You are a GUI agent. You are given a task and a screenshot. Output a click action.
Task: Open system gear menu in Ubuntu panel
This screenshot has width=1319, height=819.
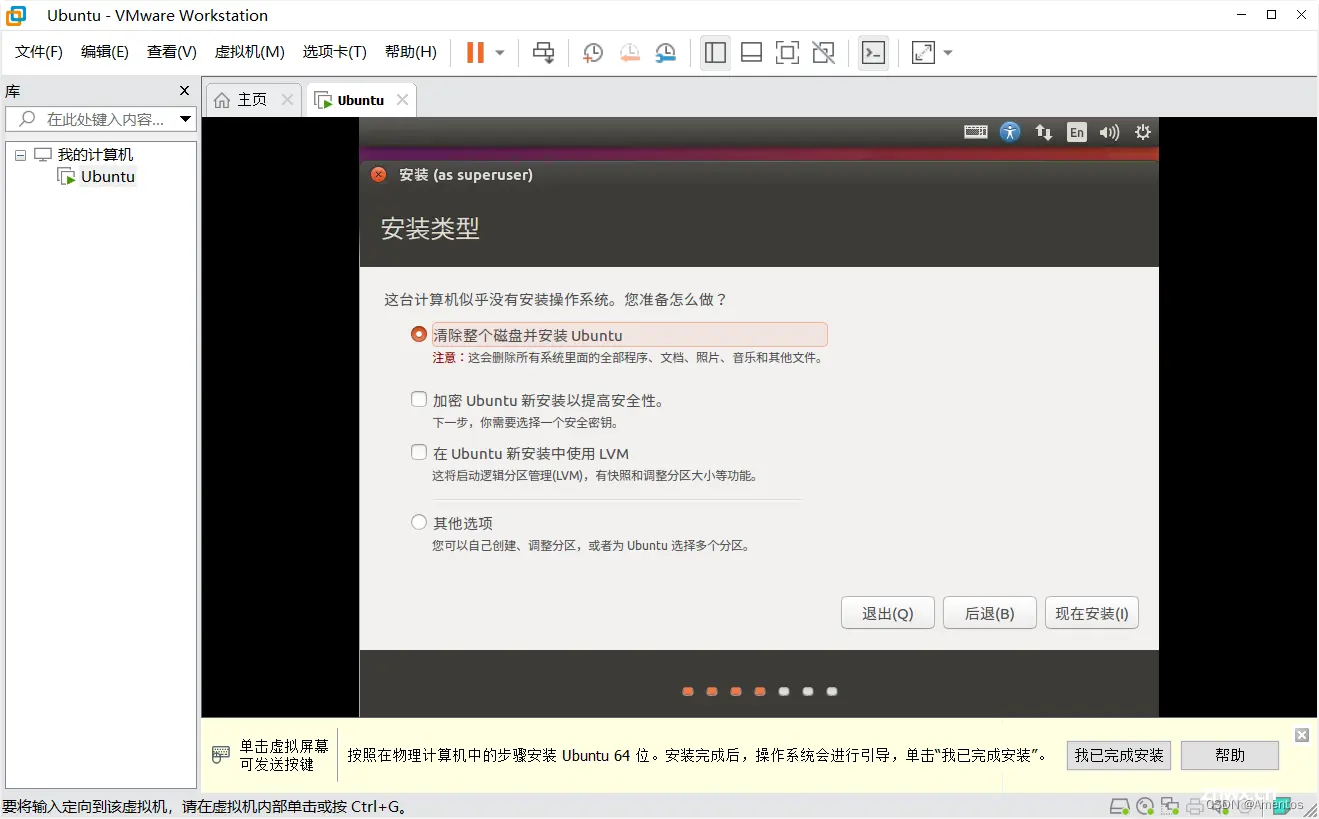coord(1143,131)
